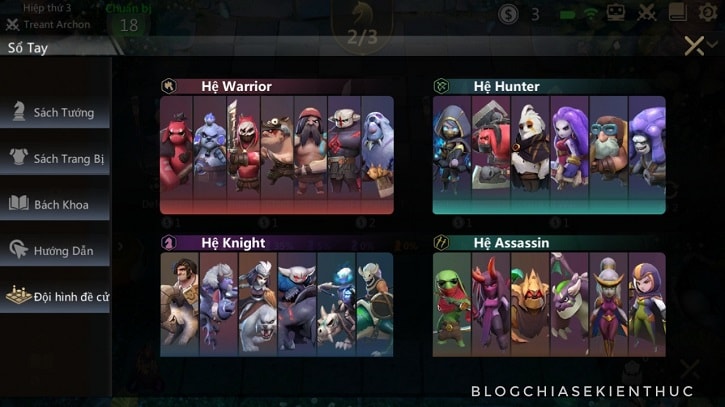Click the gold coin dollar icon

508,14
